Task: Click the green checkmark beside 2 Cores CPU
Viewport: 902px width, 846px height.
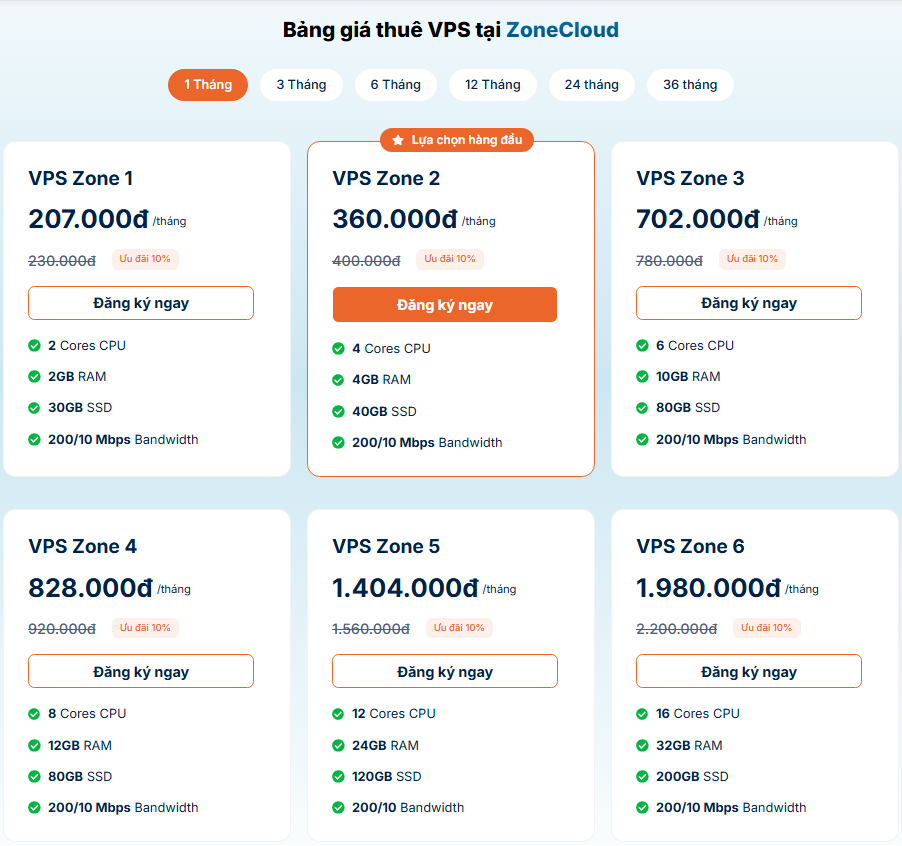Action: (36, 345)
